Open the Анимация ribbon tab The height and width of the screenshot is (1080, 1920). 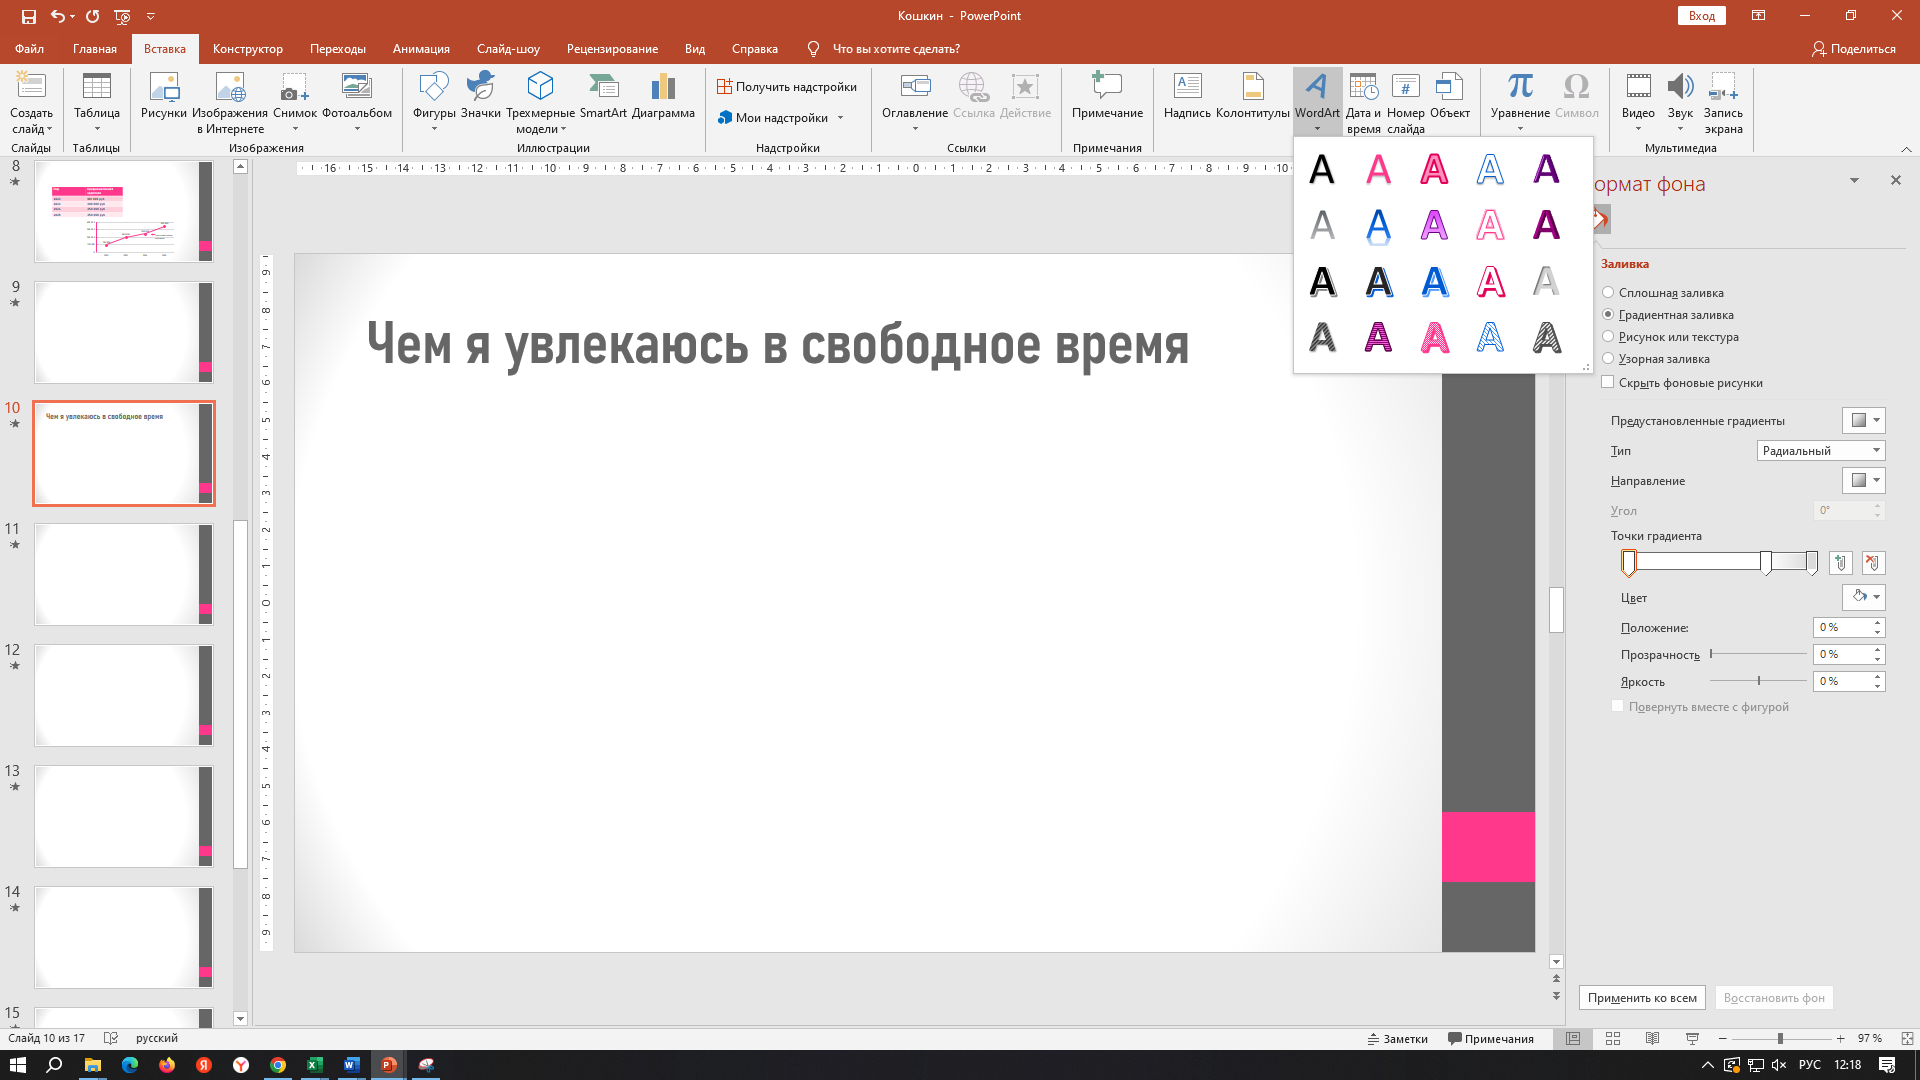pos(421,48)
